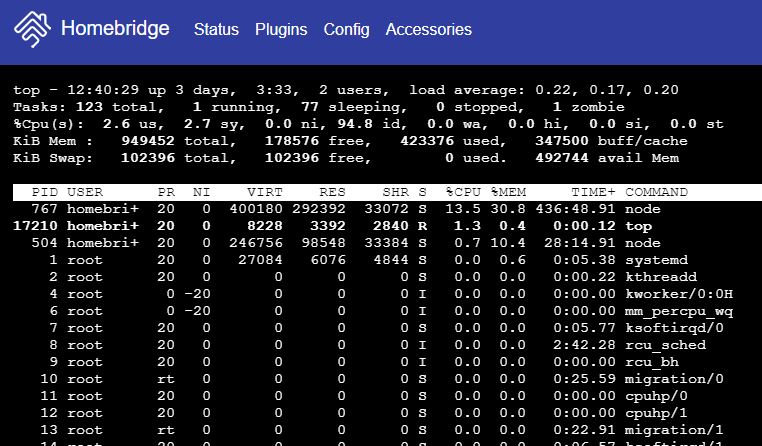762x446 pixels.
Task: Click the 12:40:29 uptime timestamp
Action: click(103, 90)
